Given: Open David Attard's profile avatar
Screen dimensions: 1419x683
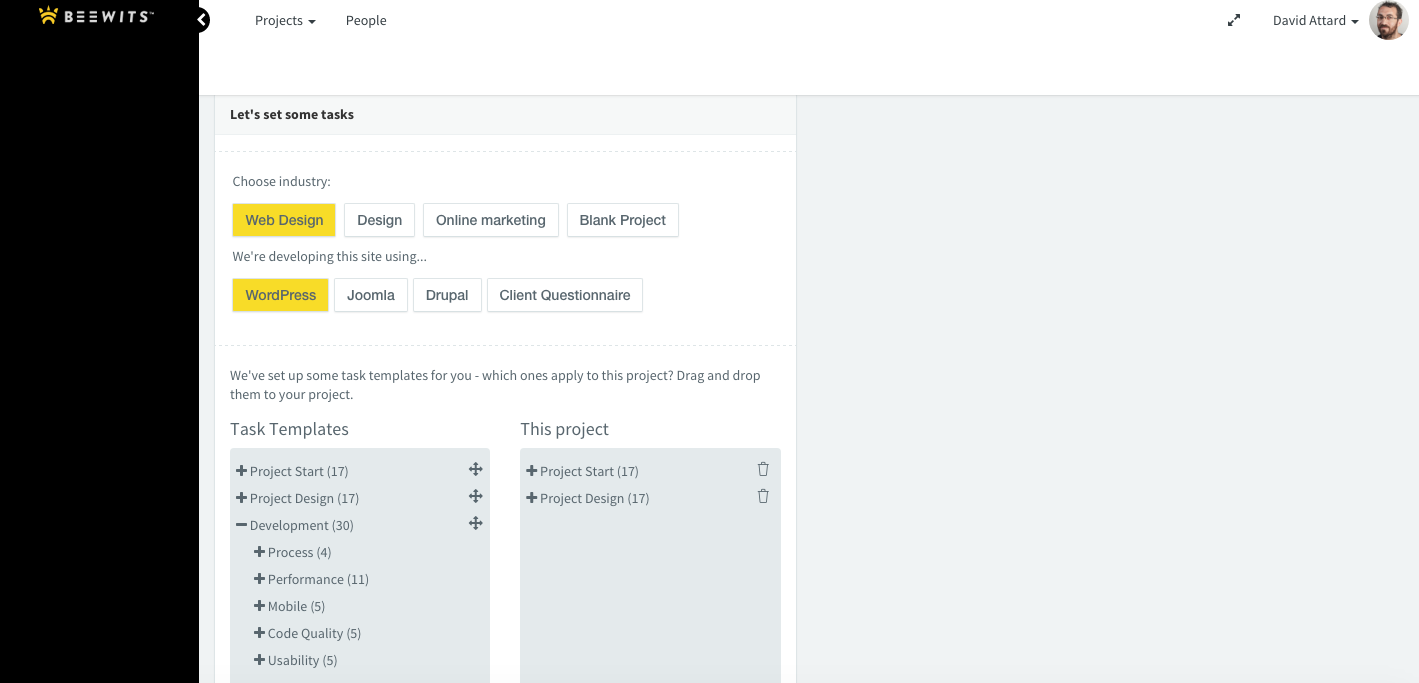Looking at the screenshot, I should [x=1388, y=20].
